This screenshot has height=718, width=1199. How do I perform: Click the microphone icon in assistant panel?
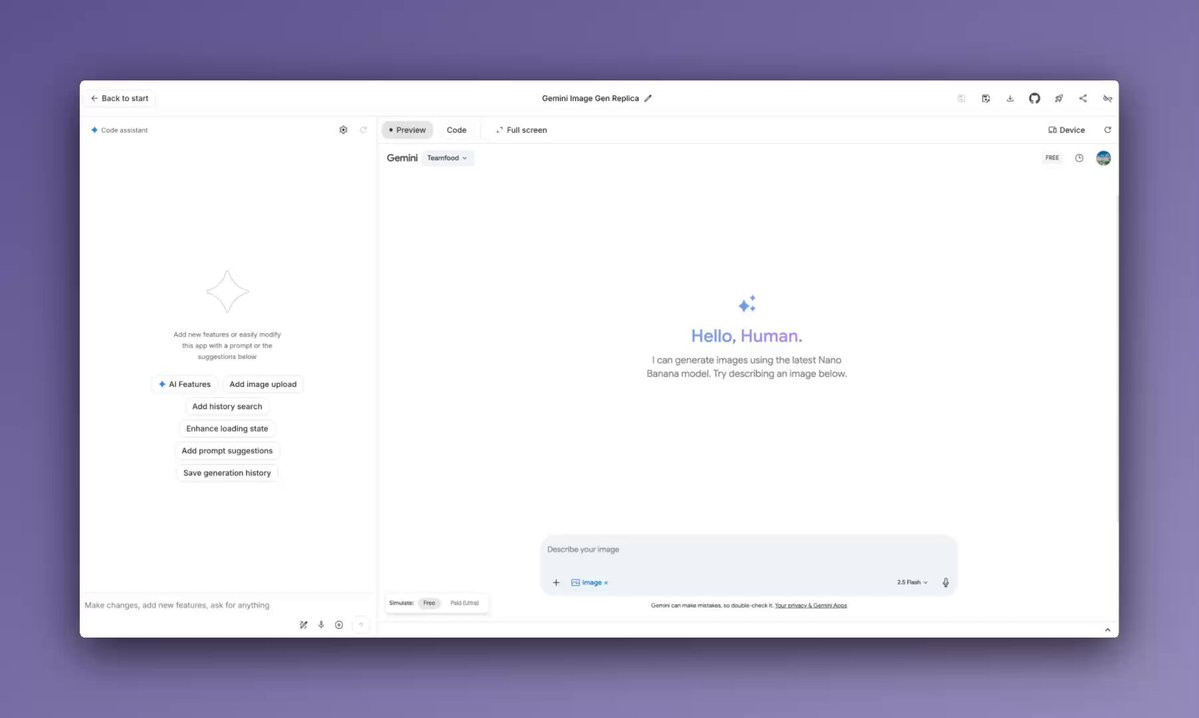pyautogui.click(x=321, y=625)
